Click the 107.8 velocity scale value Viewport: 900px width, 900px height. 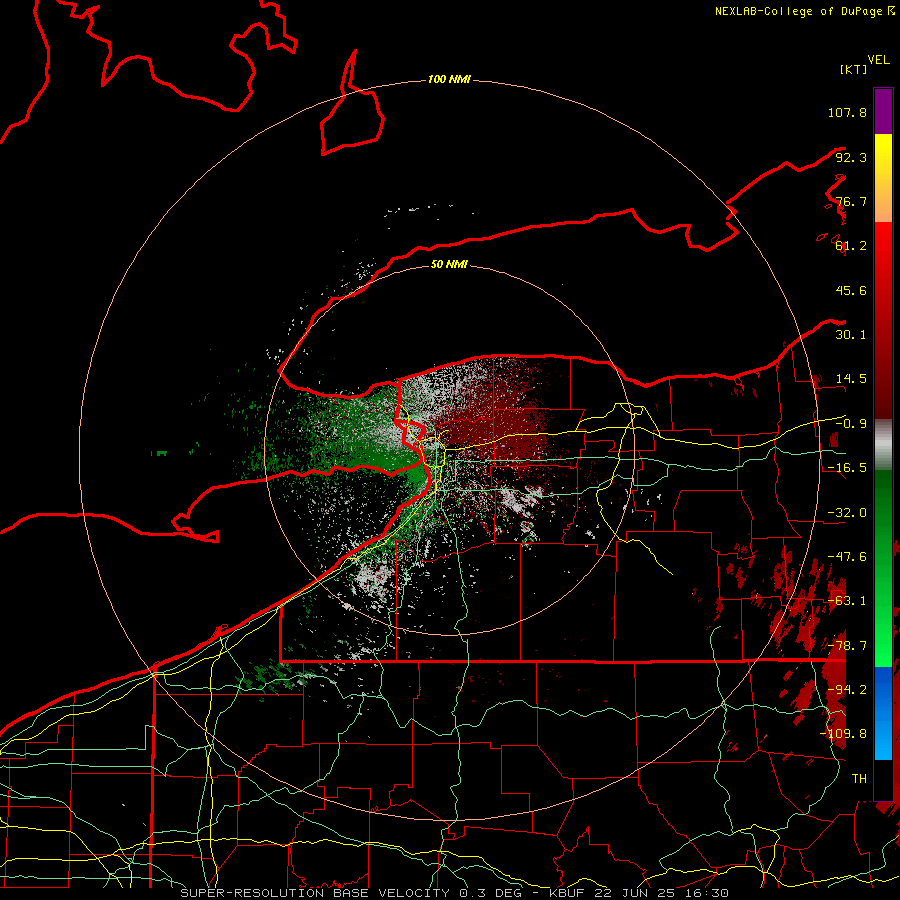[x=847, y=112]
